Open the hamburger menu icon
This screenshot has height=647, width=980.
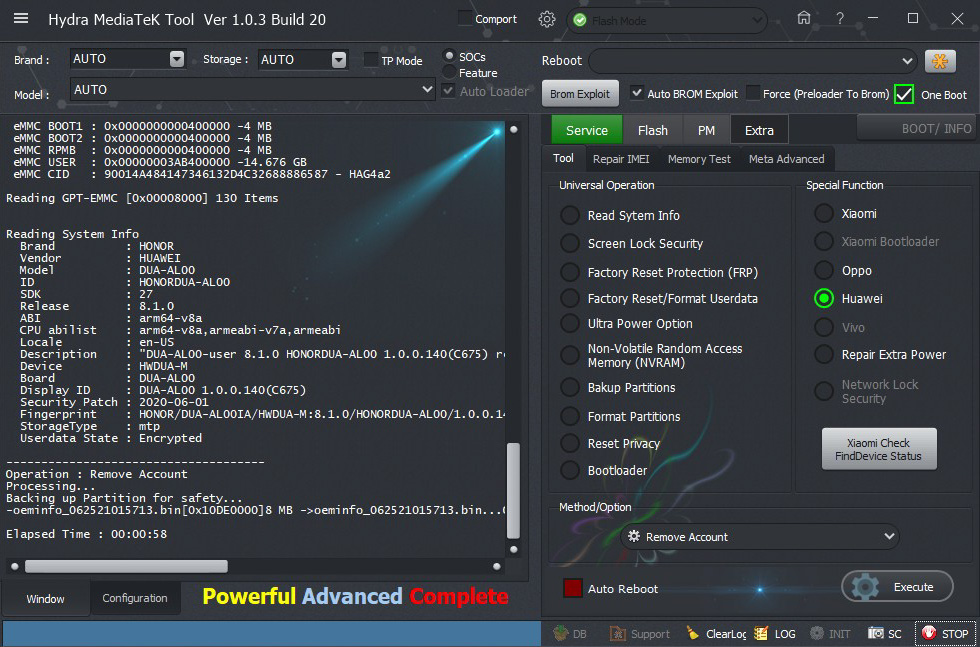[x=21, y=19]
